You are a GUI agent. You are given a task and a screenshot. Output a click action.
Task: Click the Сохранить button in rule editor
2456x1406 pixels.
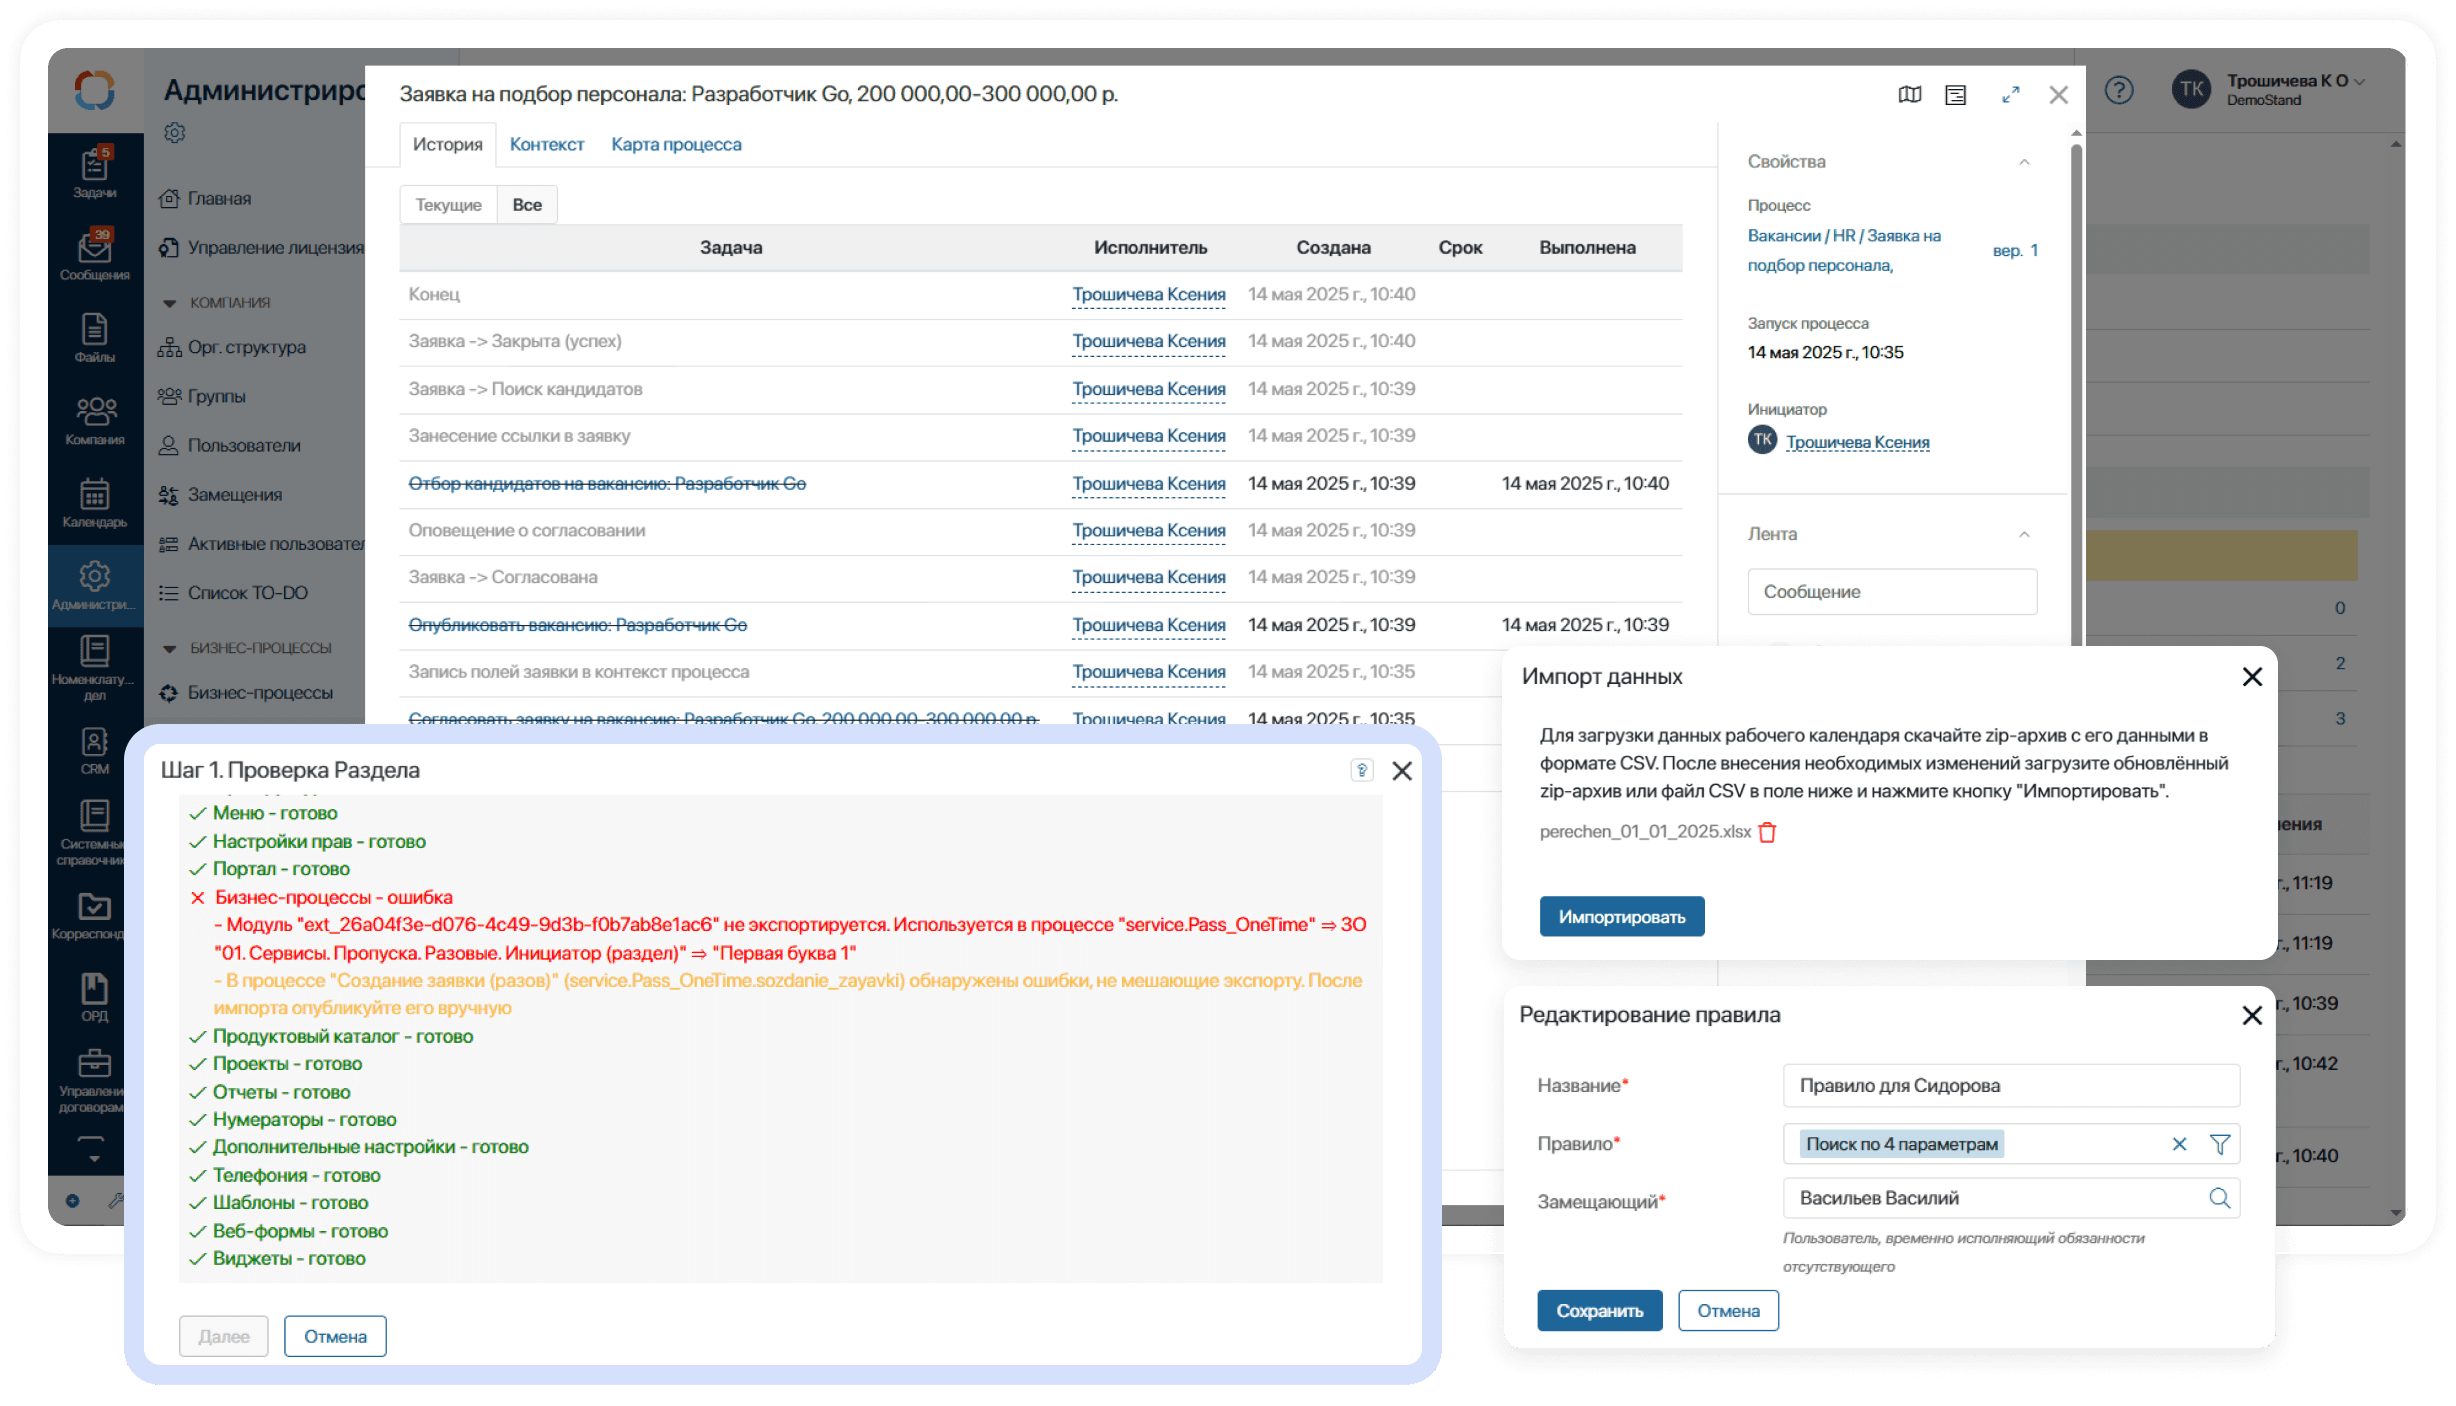click(x=1599, y=1311)
